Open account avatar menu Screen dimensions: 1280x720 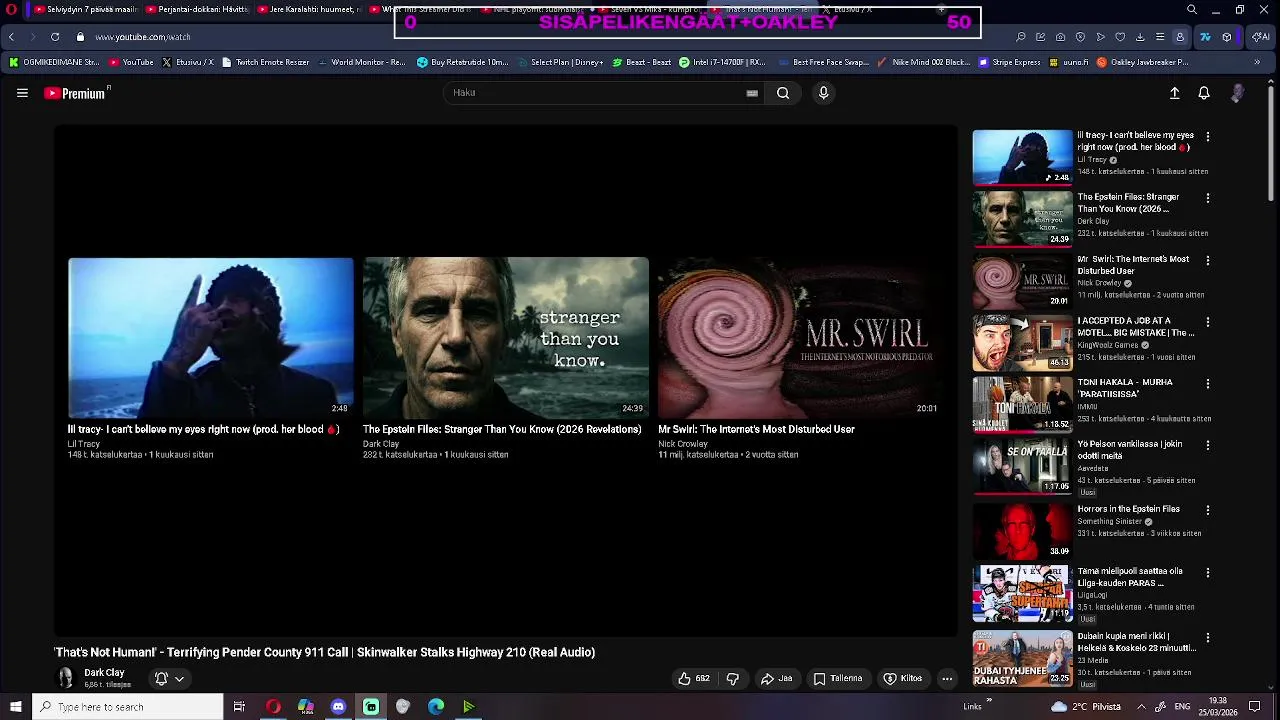(1237, 93)
